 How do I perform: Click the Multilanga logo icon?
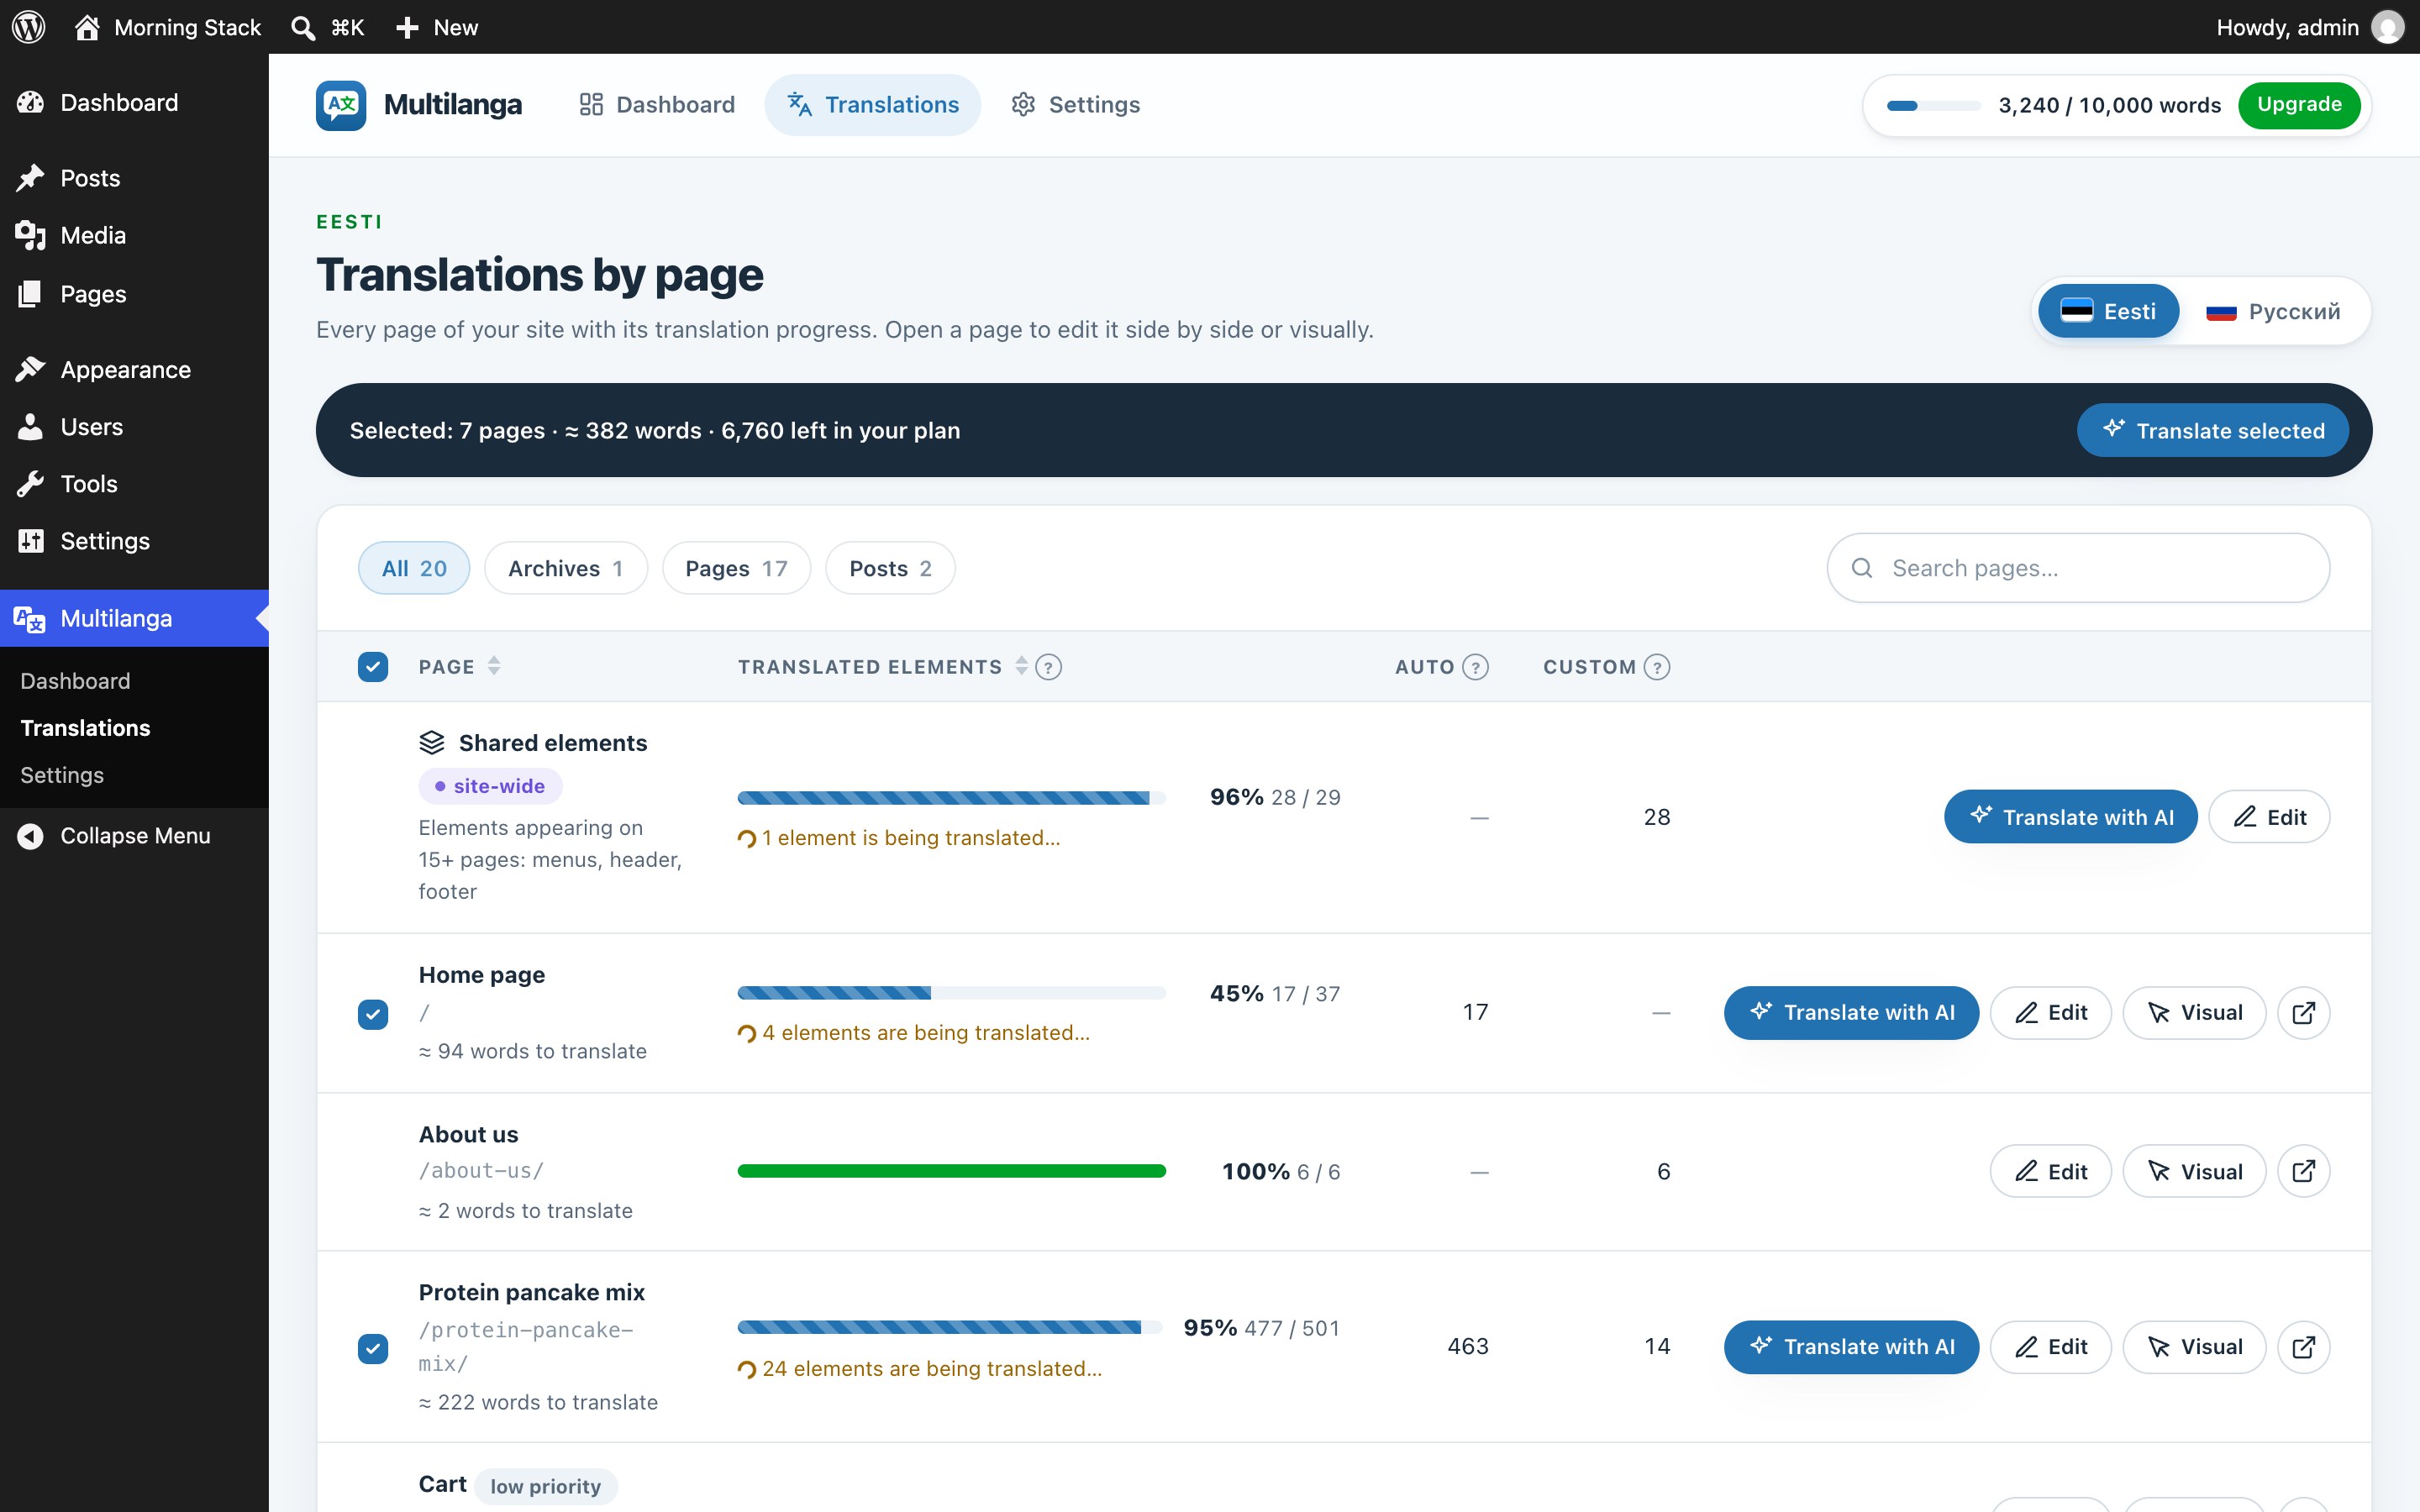click(x=341, y=105)
